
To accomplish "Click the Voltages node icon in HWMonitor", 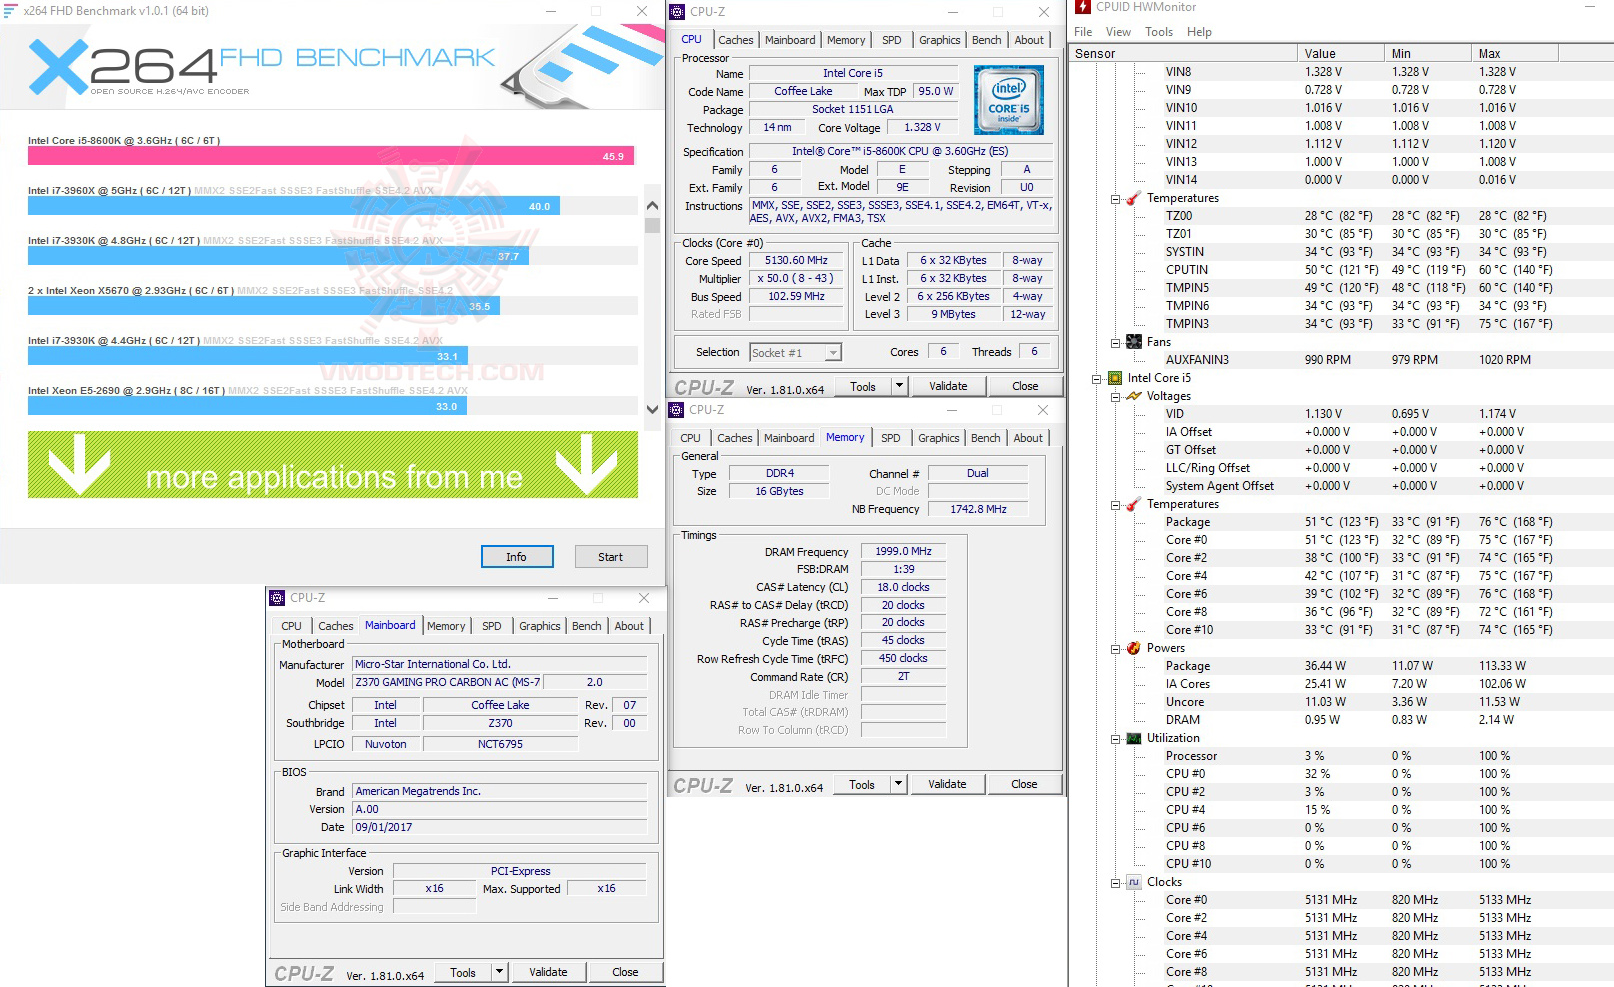I will pyautogui.click(x=1134, y=396).
